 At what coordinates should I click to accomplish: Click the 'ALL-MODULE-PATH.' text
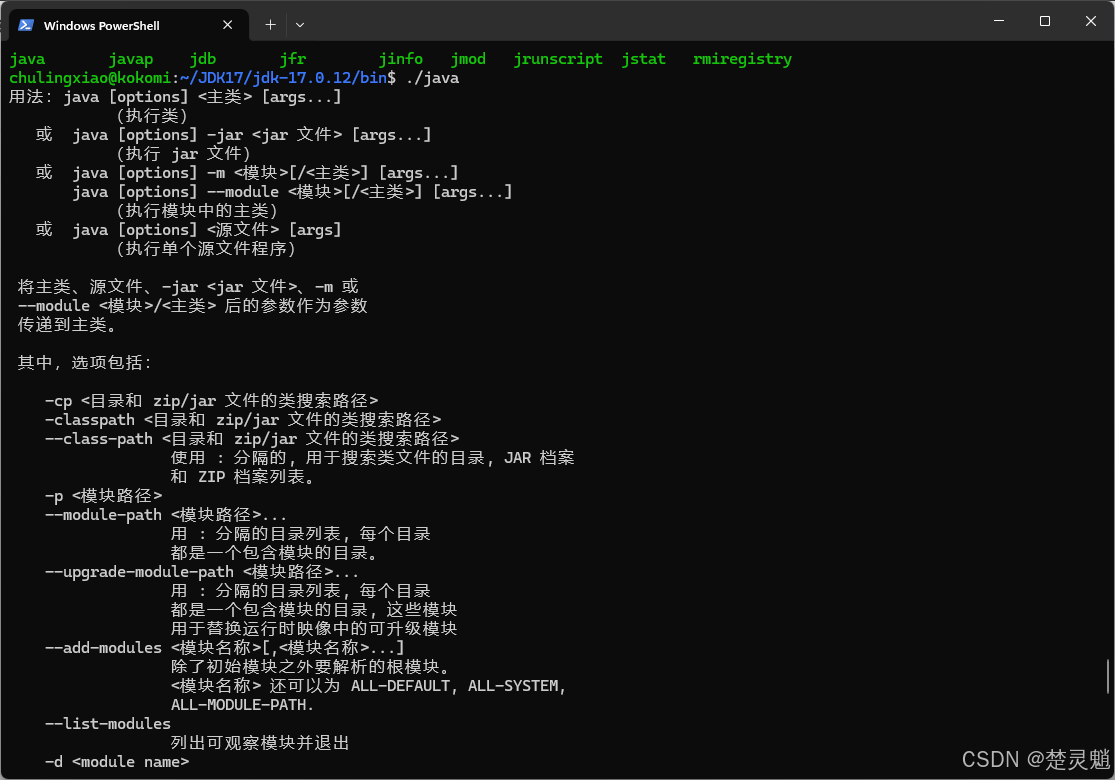click(242, 705)
